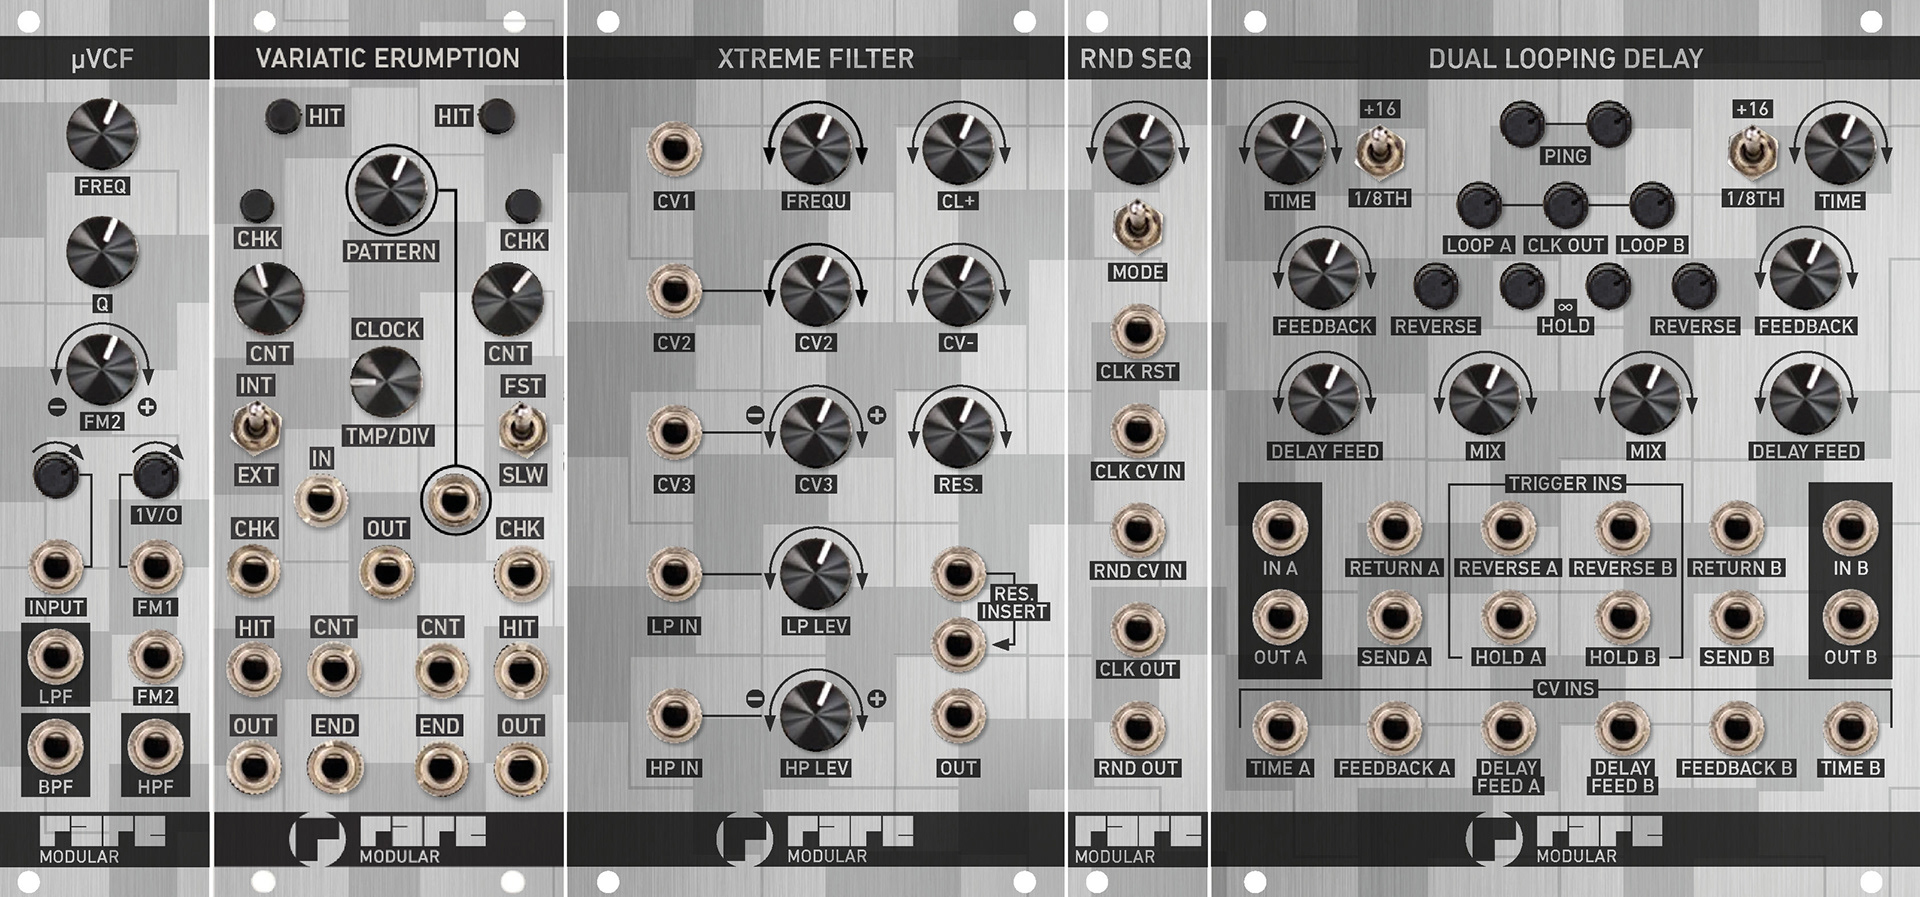Viewport: 1920px width, 897px height.
Task: Click the HP IN jack
Action: (674, 715)
